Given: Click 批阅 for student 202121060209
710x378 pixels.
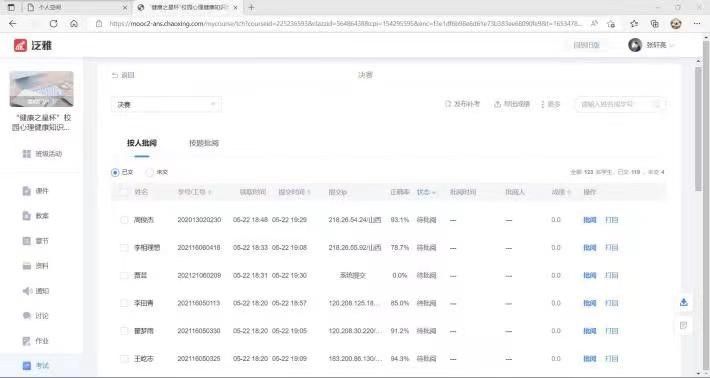Looking at the screenshot, I should point(590,275).
